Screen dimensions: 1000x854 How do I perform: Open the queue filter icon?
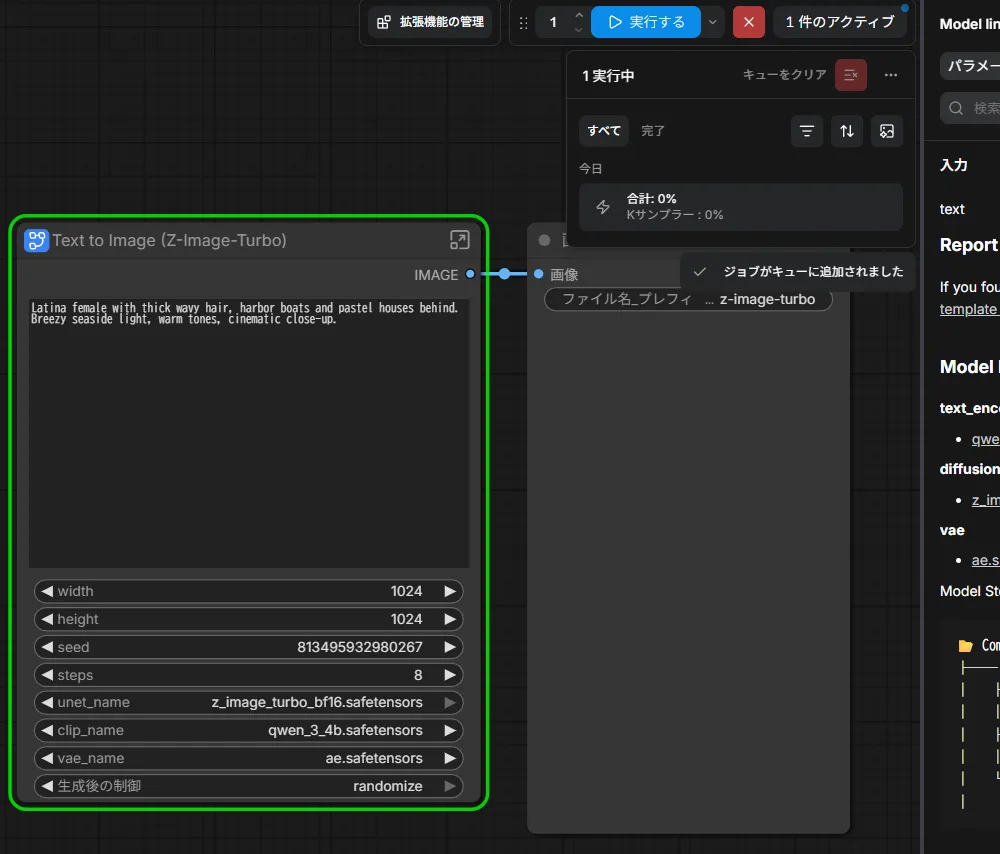pyautogui.click(x=807, y=131)
